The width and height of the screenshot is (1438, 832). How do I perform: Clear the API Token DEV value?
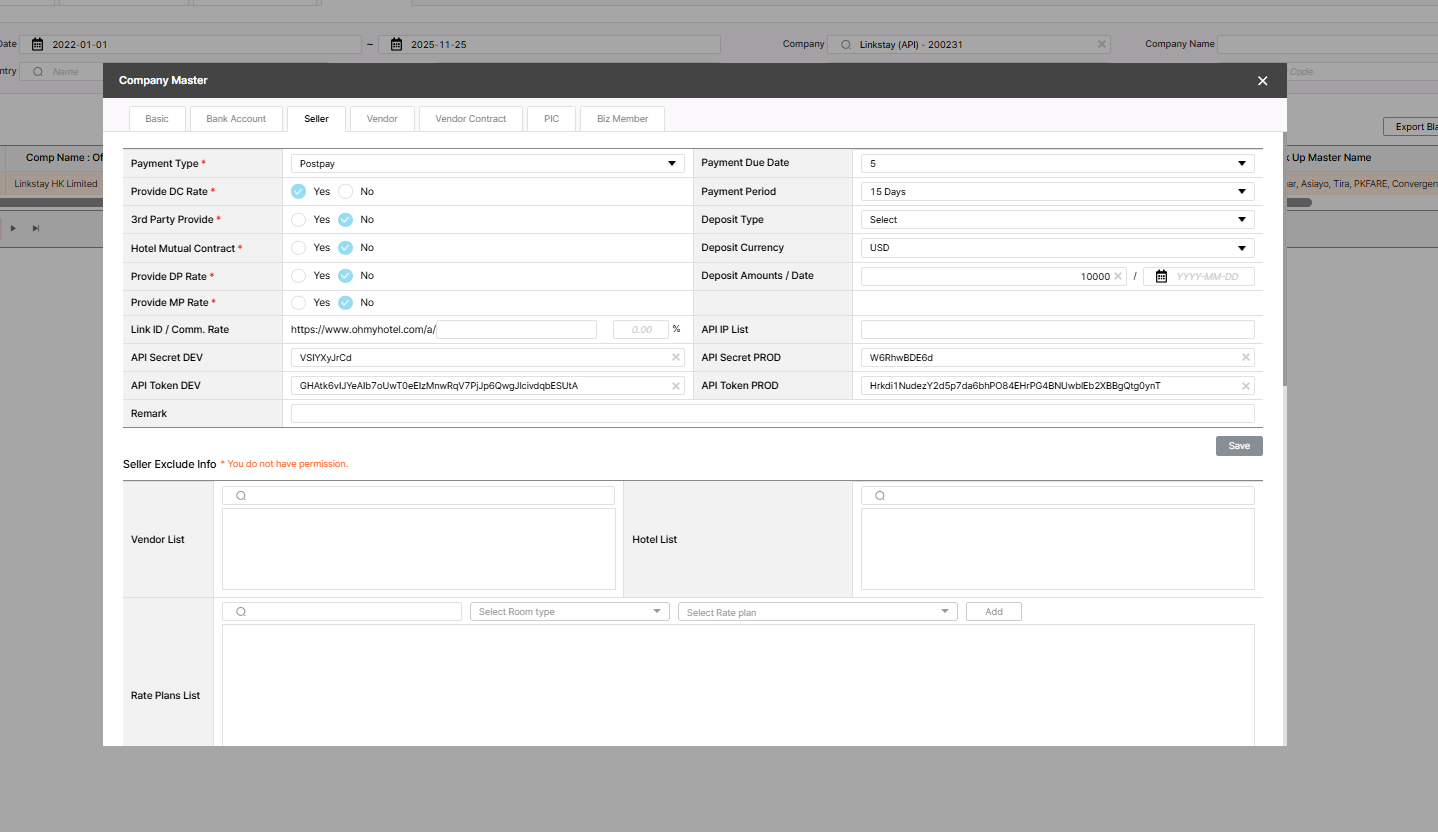676,385
